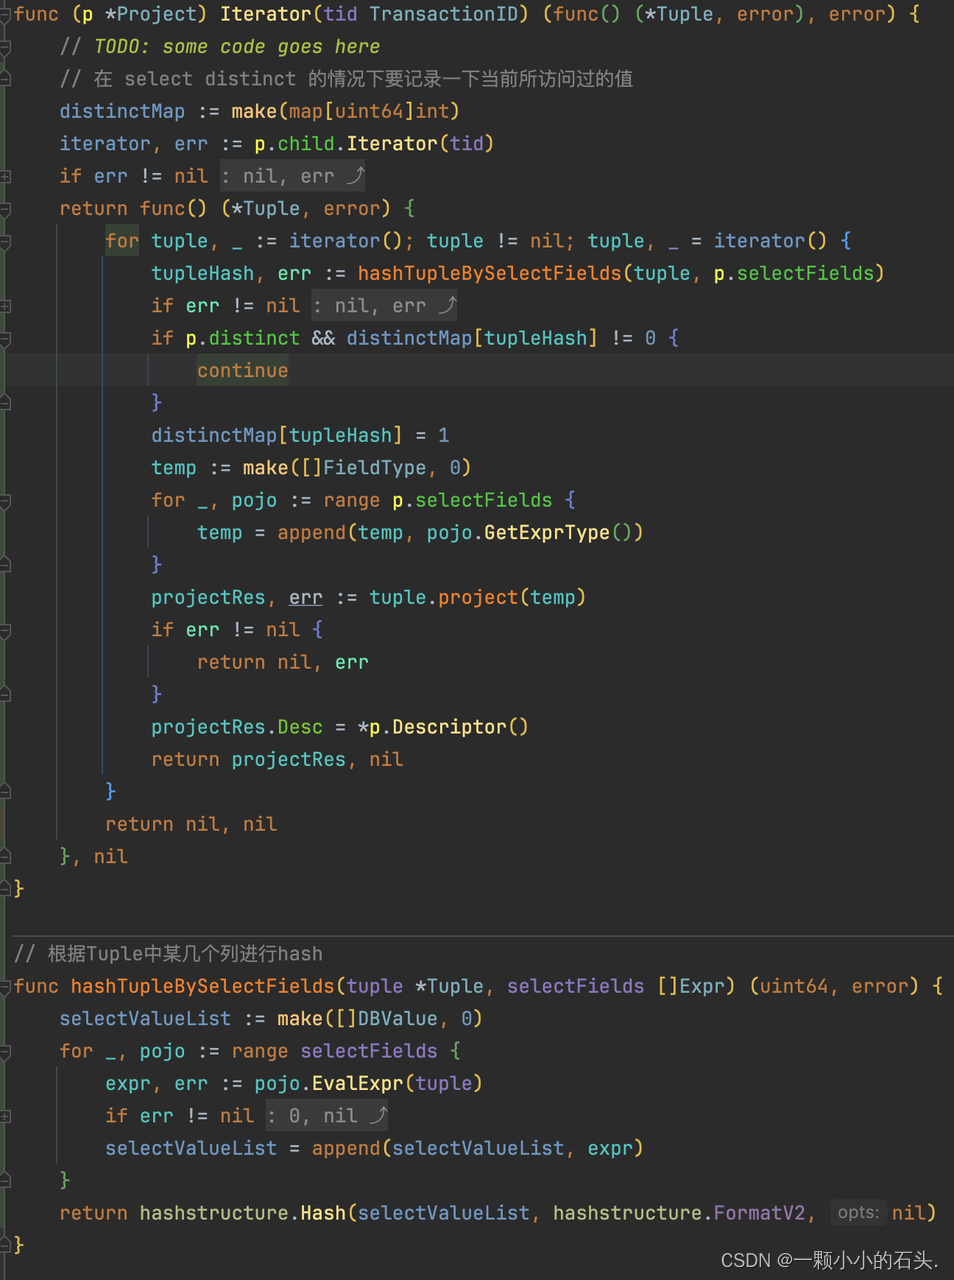The height and width of the screenshot is (1280, 954).
Task: Click 'p.distinct' in the if condition
Action: [242, 338]
